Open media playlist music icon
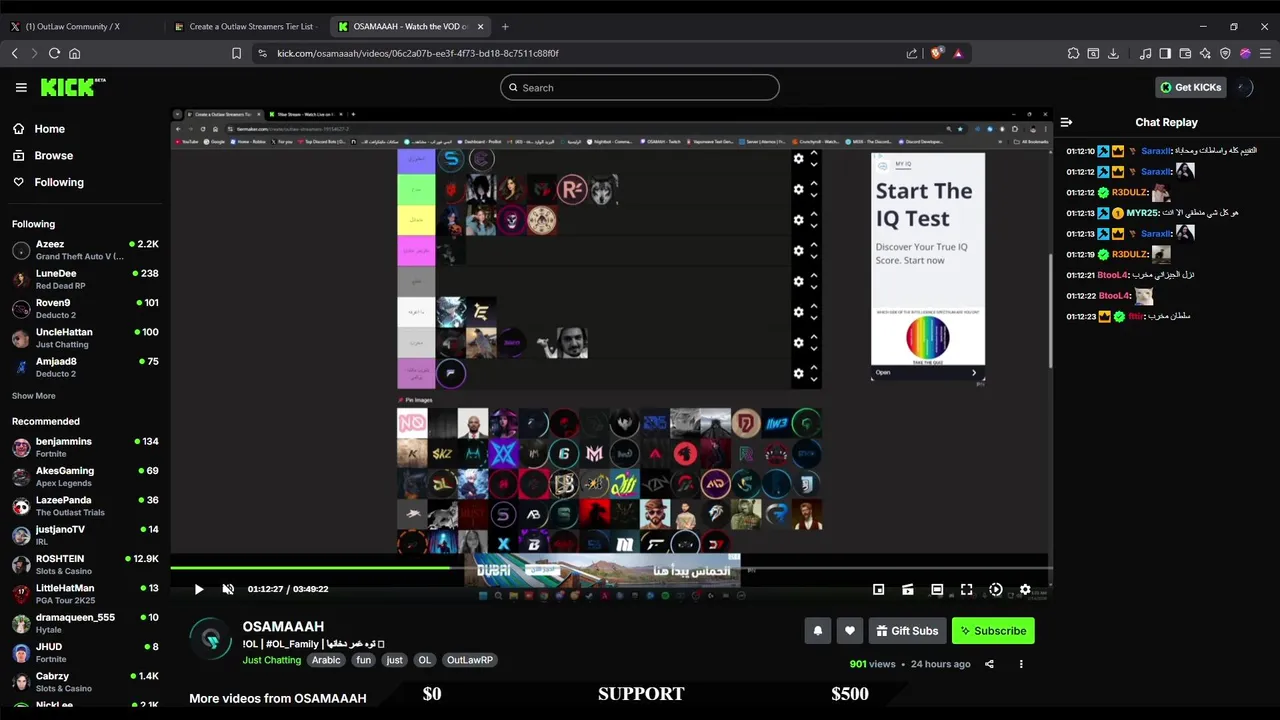 (x=1145, y=53)
